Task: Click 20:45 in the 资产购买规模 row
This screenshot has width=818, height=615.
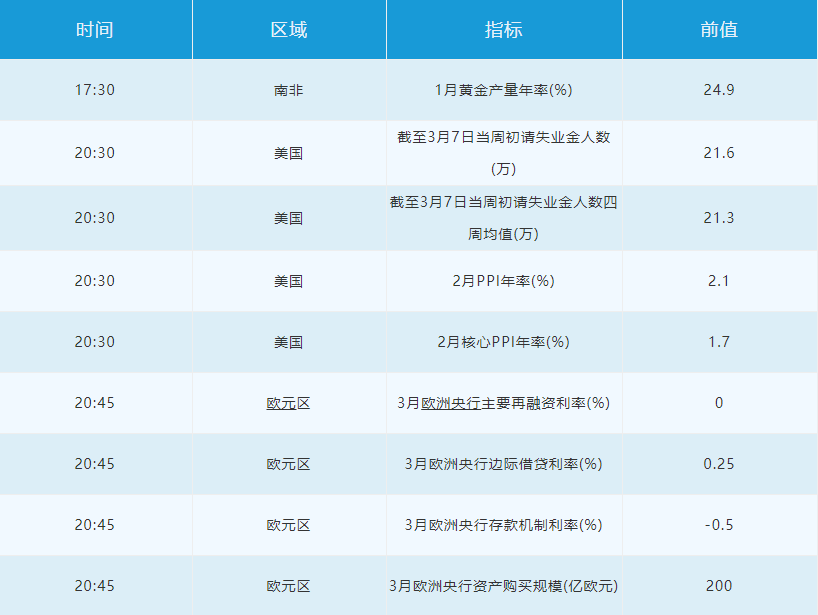Action: tap(94, 586)
